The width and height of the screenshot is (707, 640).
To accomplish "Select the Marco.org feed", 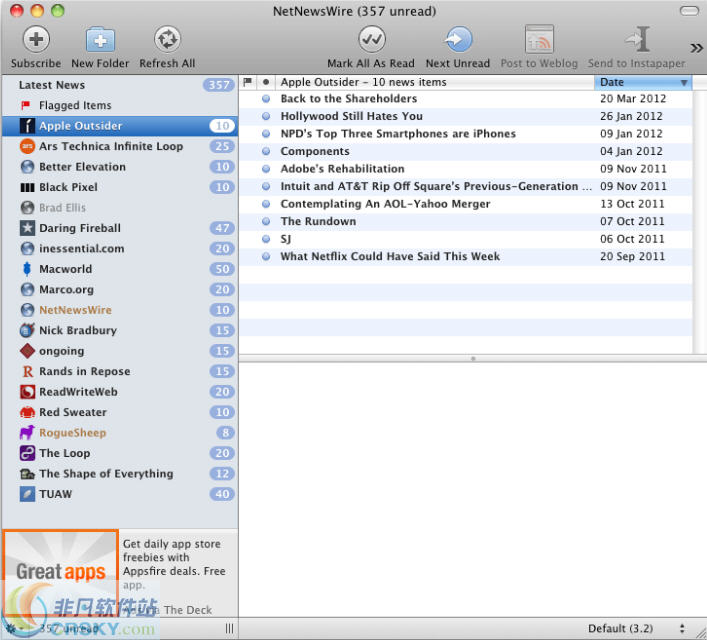I will pyautogui.click(x=120, y=289).
